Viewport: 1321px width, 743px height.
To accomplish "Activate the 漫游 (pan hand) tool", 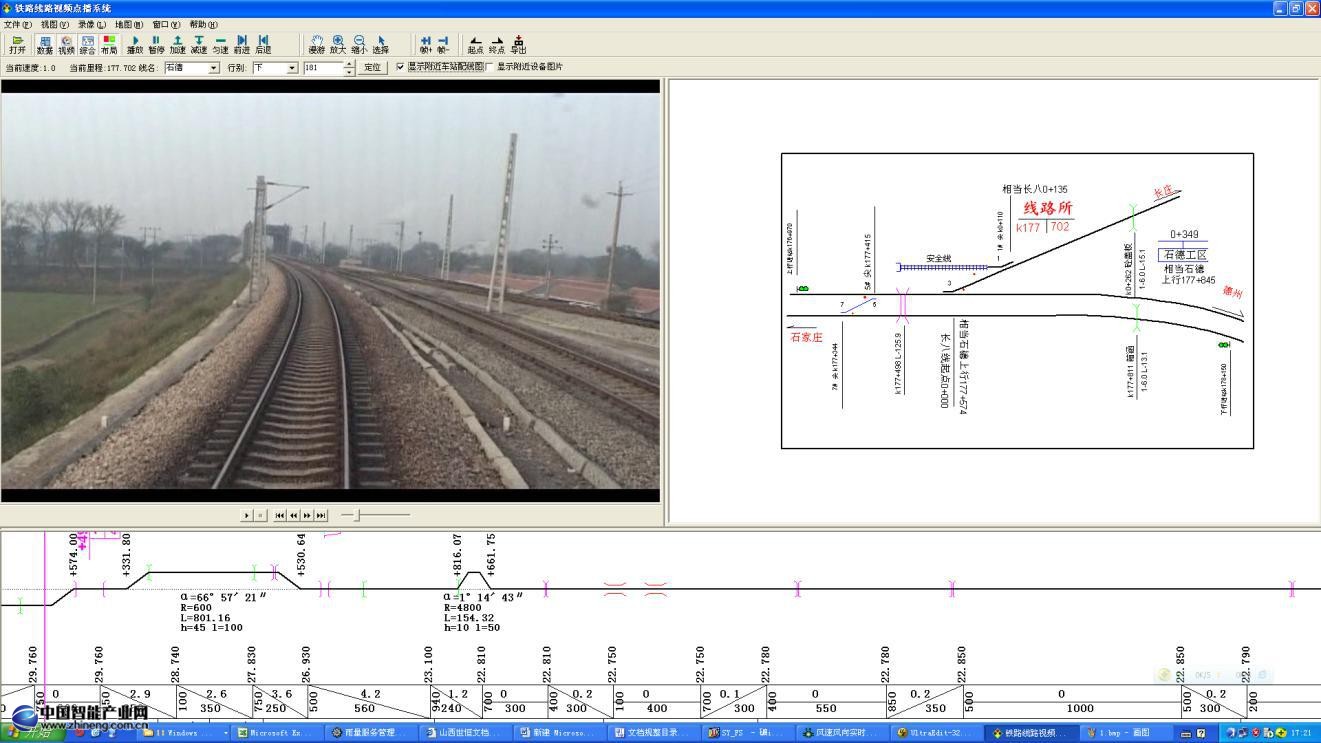I will pyautogui.click(x=316, y=44).
